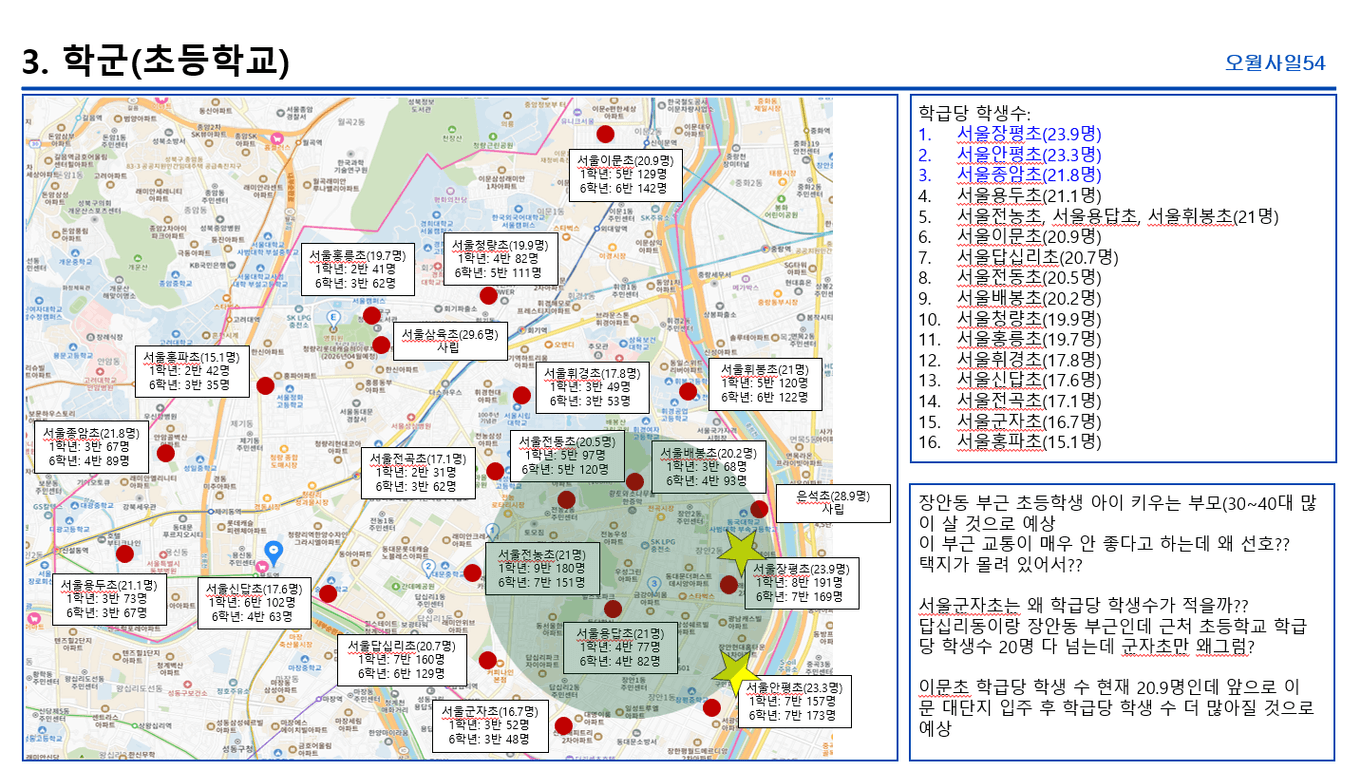This screenshot has height=766, width=1361.
Task: Select the 서울종암초(21.8명) map label
Action: [92, 447]
